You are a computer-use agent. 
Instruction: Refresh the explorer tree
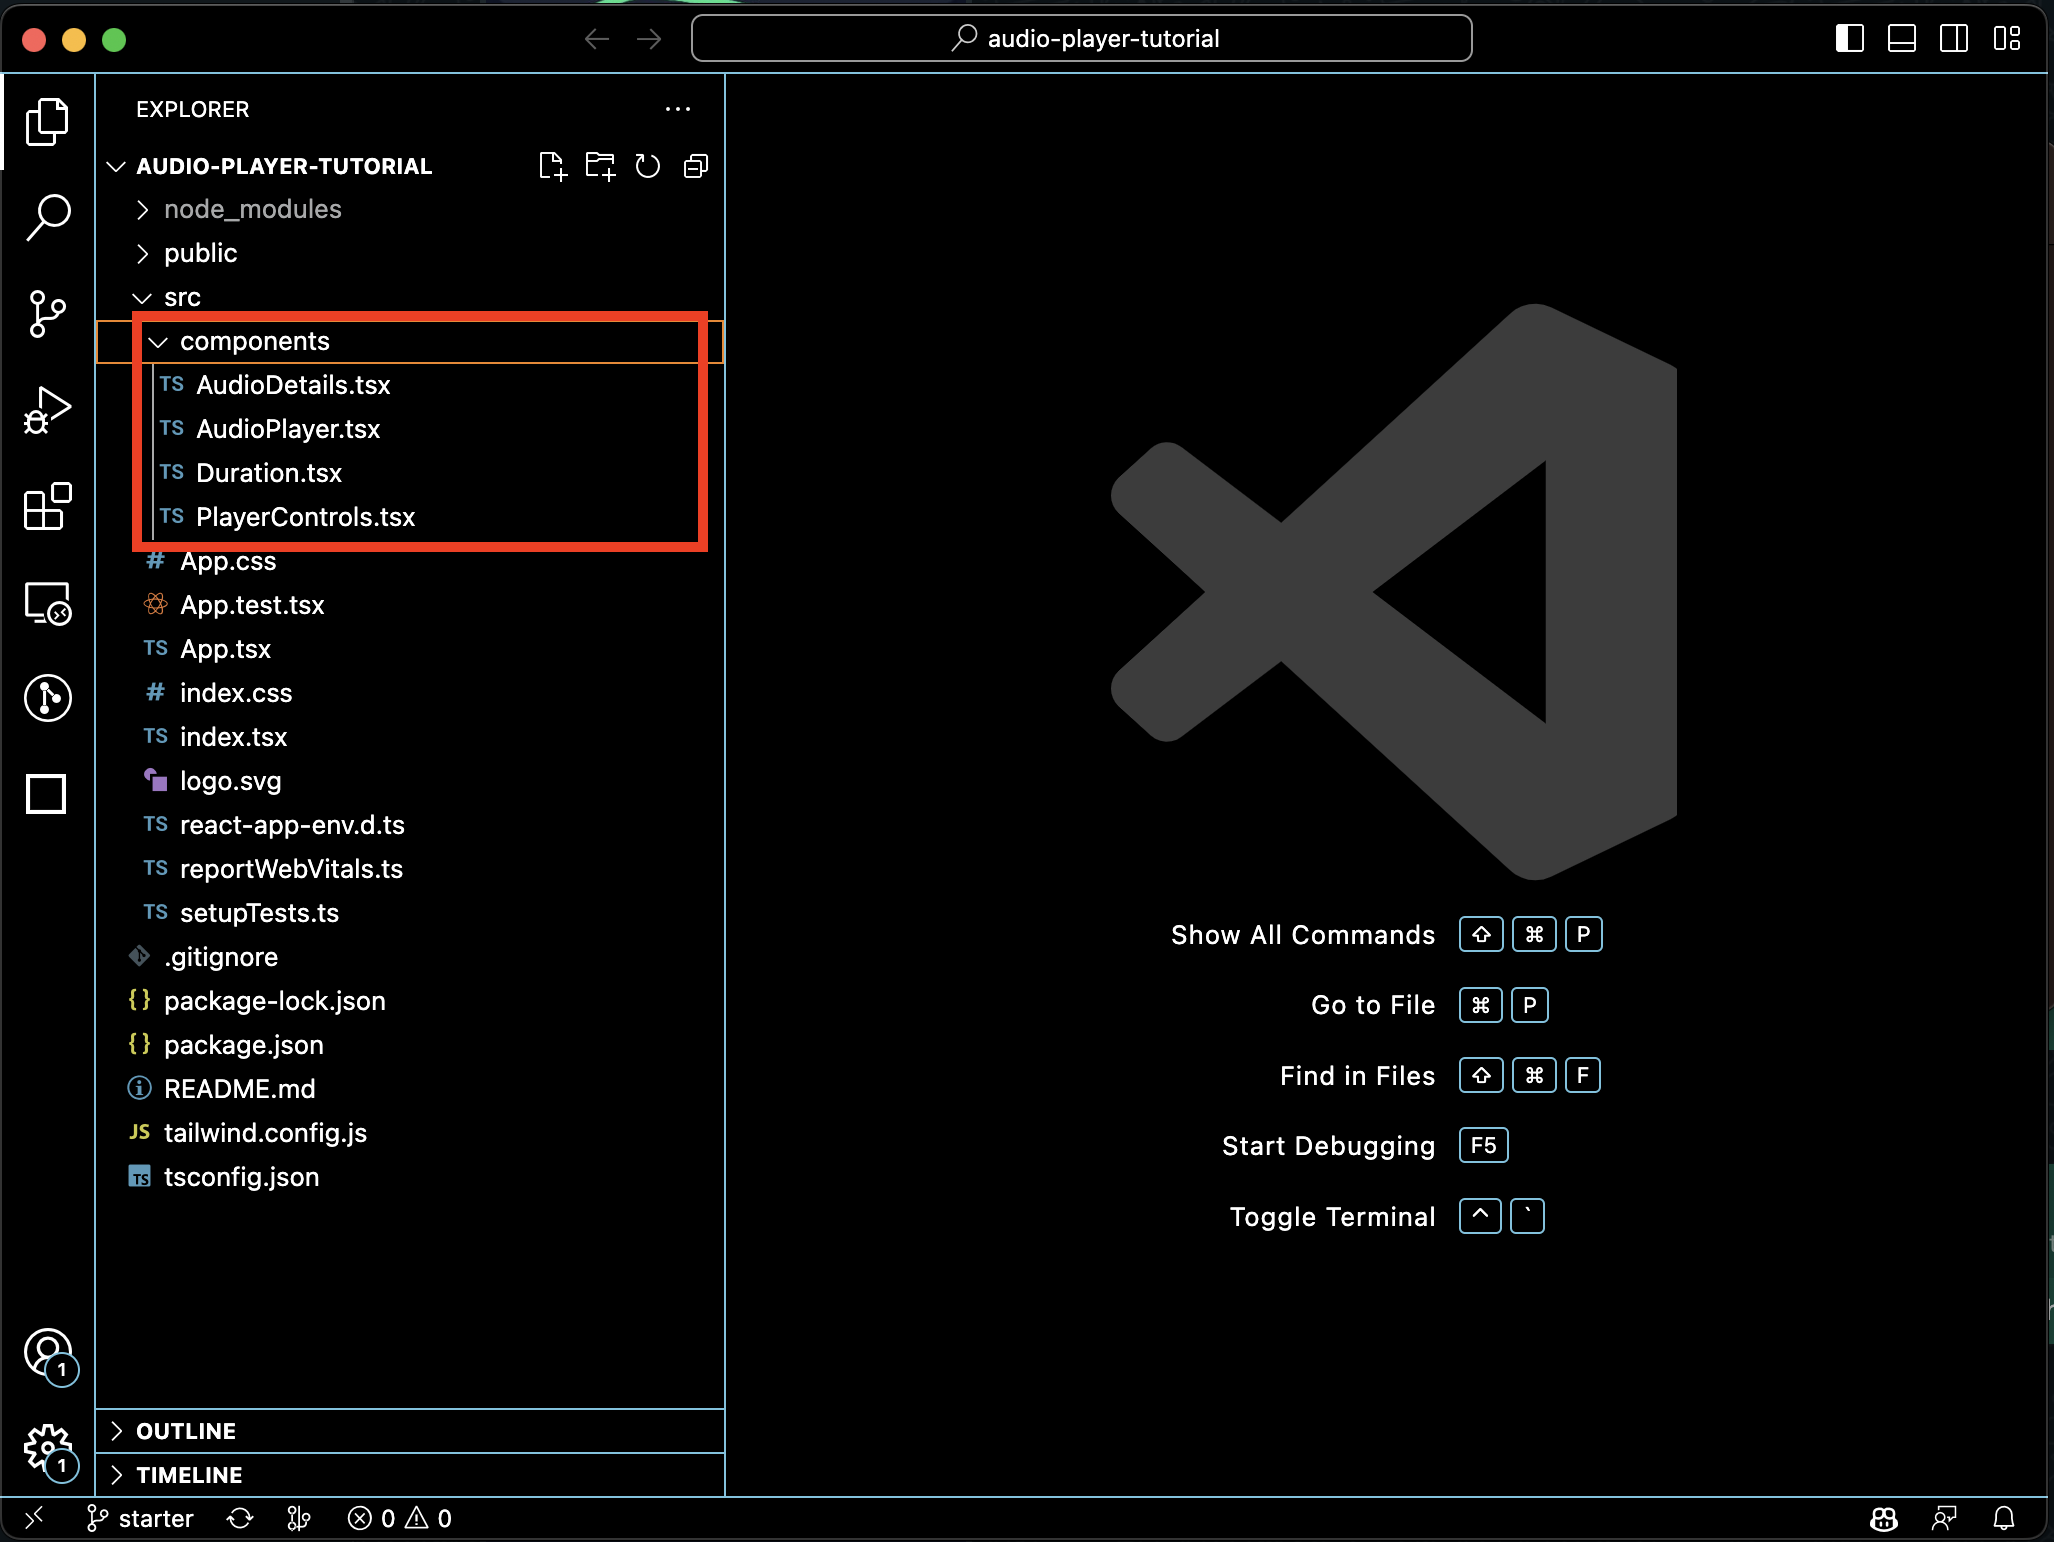click(648, 166)
